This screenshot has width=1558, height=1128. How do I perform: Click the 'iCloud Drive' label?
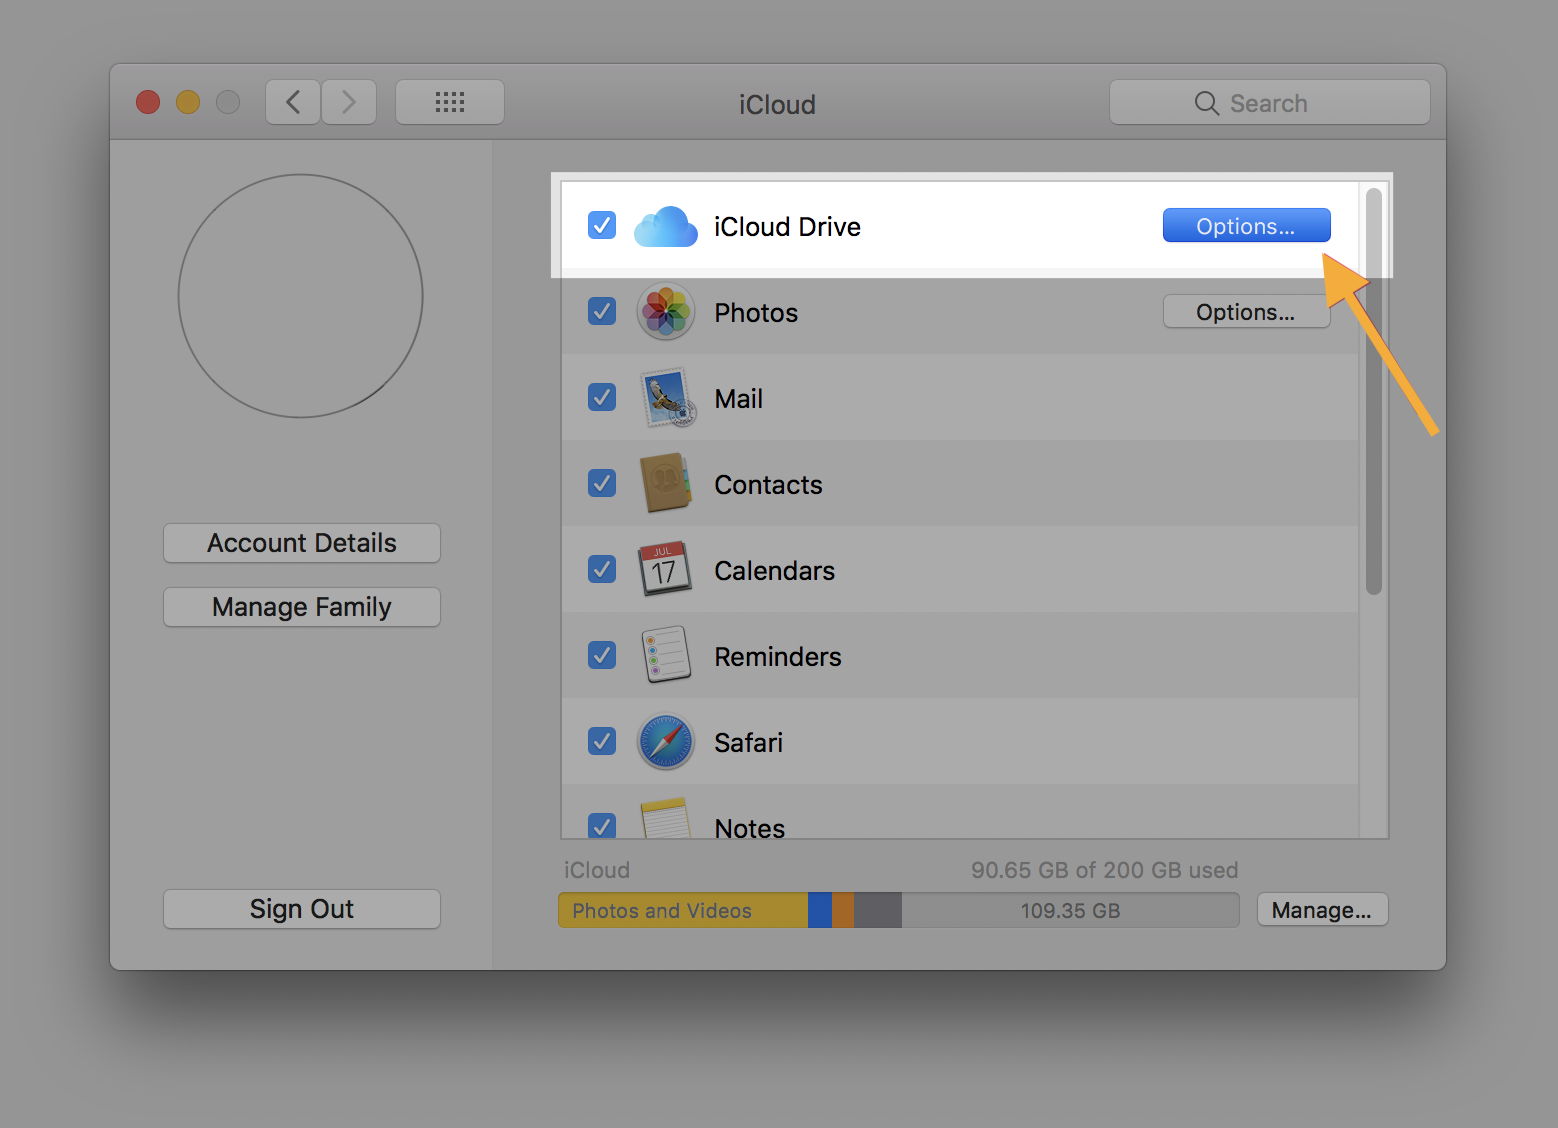tap(787, 227)
